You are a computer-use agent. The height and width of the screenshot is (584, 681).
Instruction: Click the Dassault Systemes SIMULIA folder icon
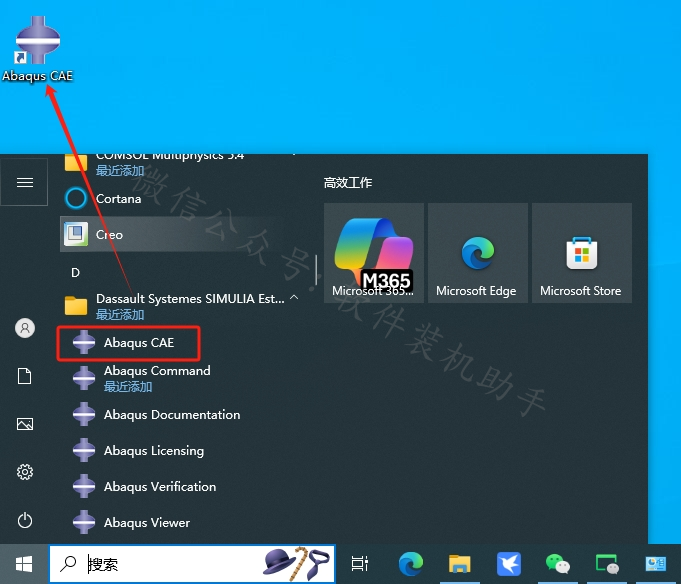[x=76, y=305]
